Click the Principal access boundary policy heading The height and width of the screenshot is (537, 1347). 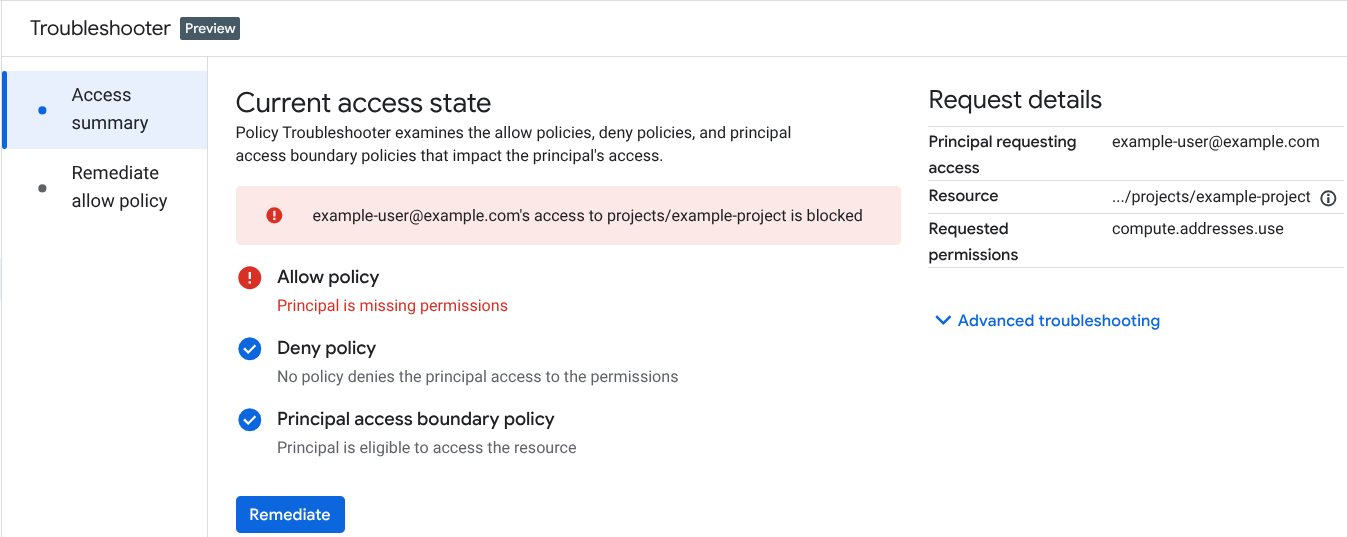tap(415, 419)
